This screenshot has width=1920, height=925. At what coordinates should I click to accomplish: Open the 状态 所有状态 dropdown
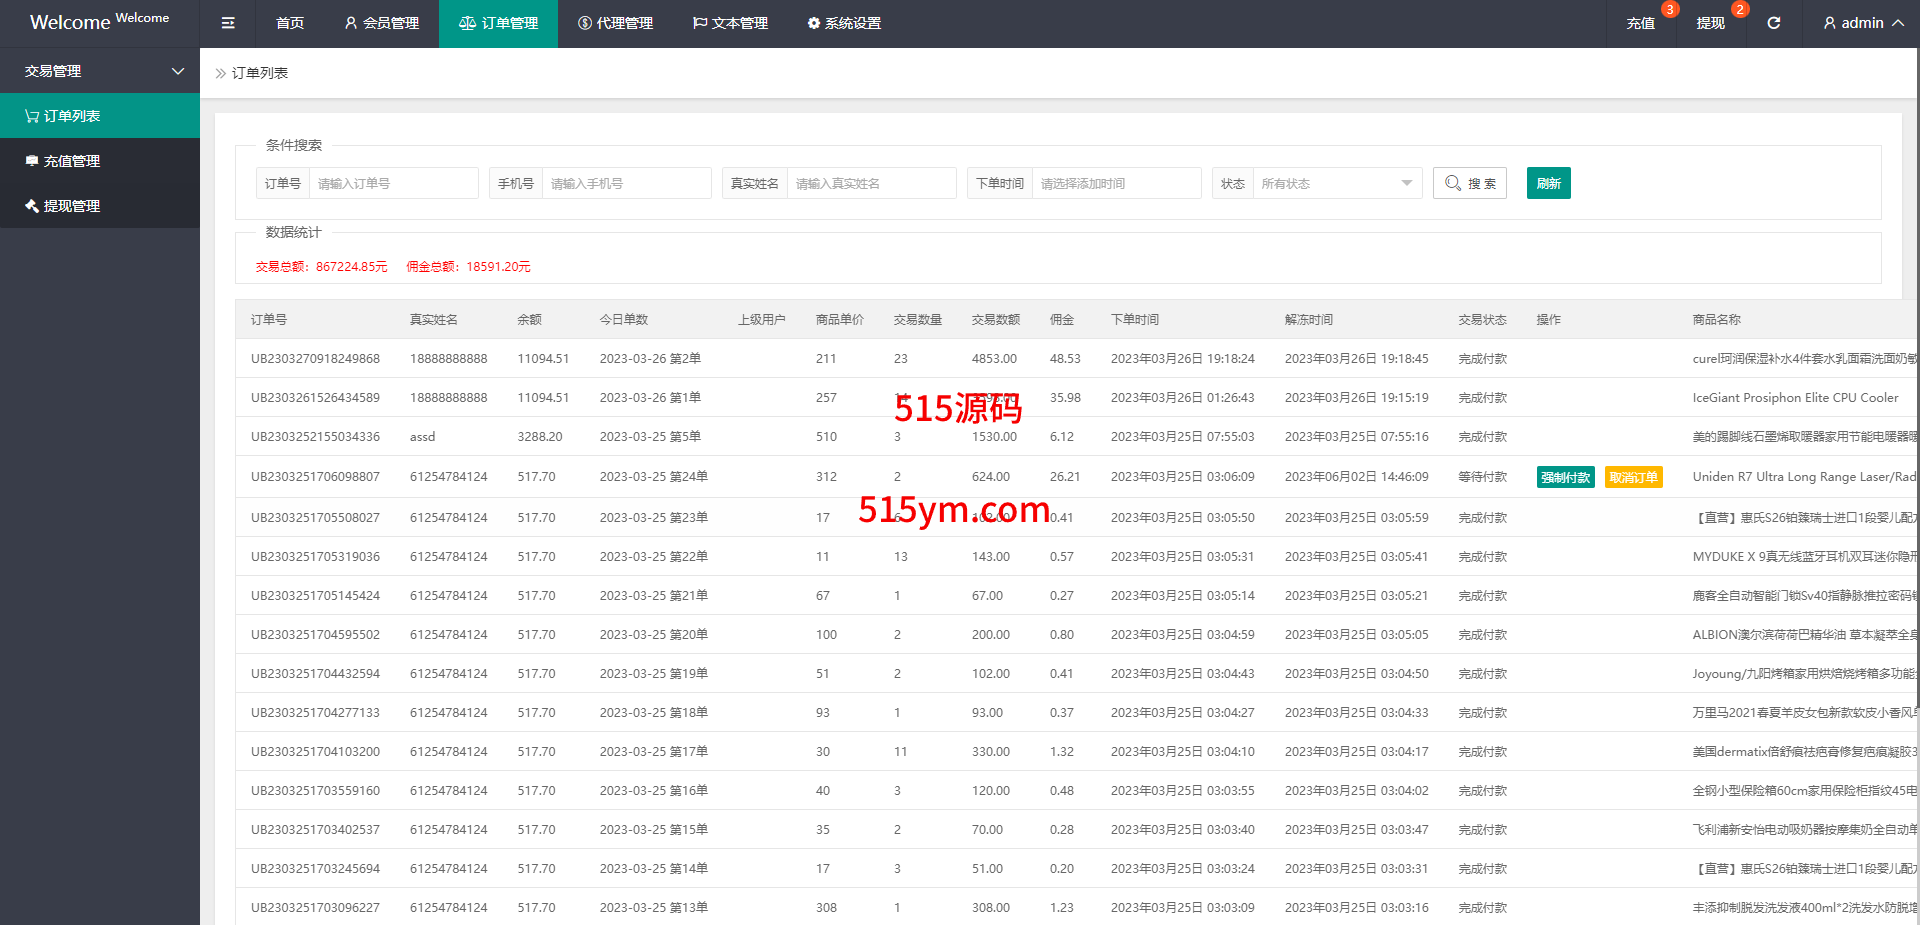click(x=1336, y=183)
